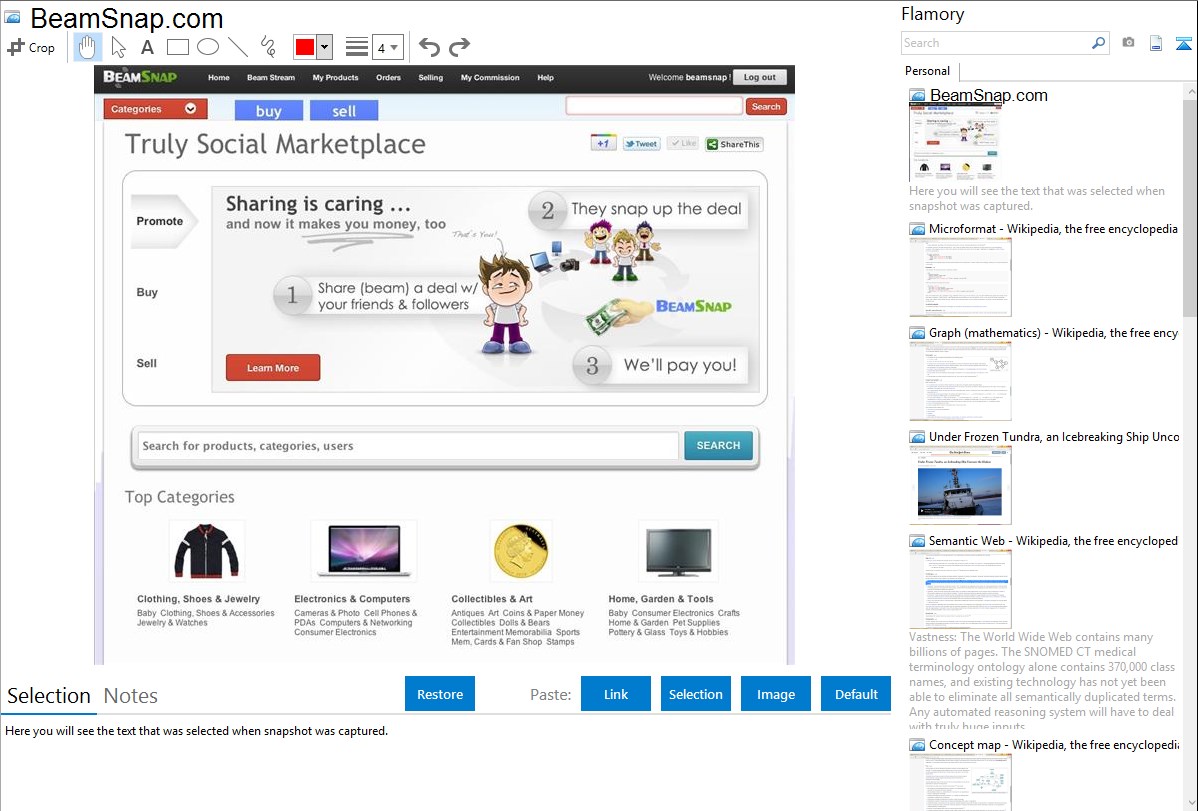Click the products, categories, users search box
1198x811 pixels.
tap(407, 446)
